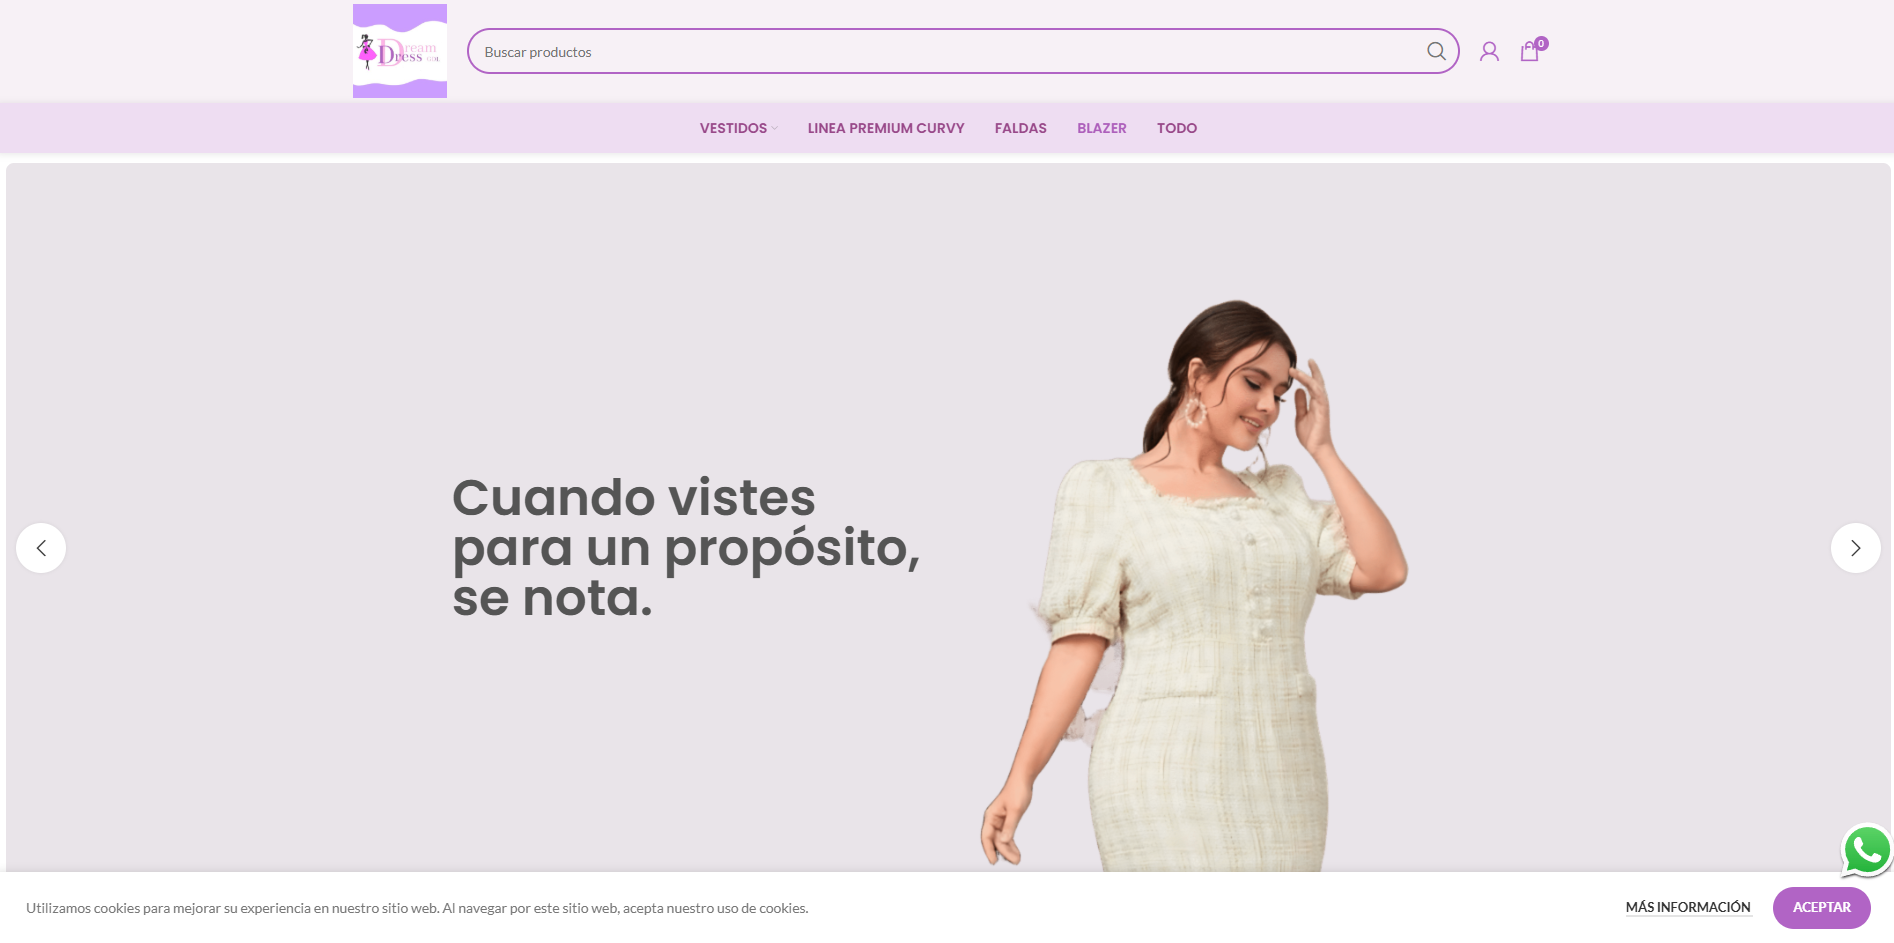Click the cart item count badge
Image resolution: width=1894 pixels, height=943 pixels.
click(x=1541, y=43)
